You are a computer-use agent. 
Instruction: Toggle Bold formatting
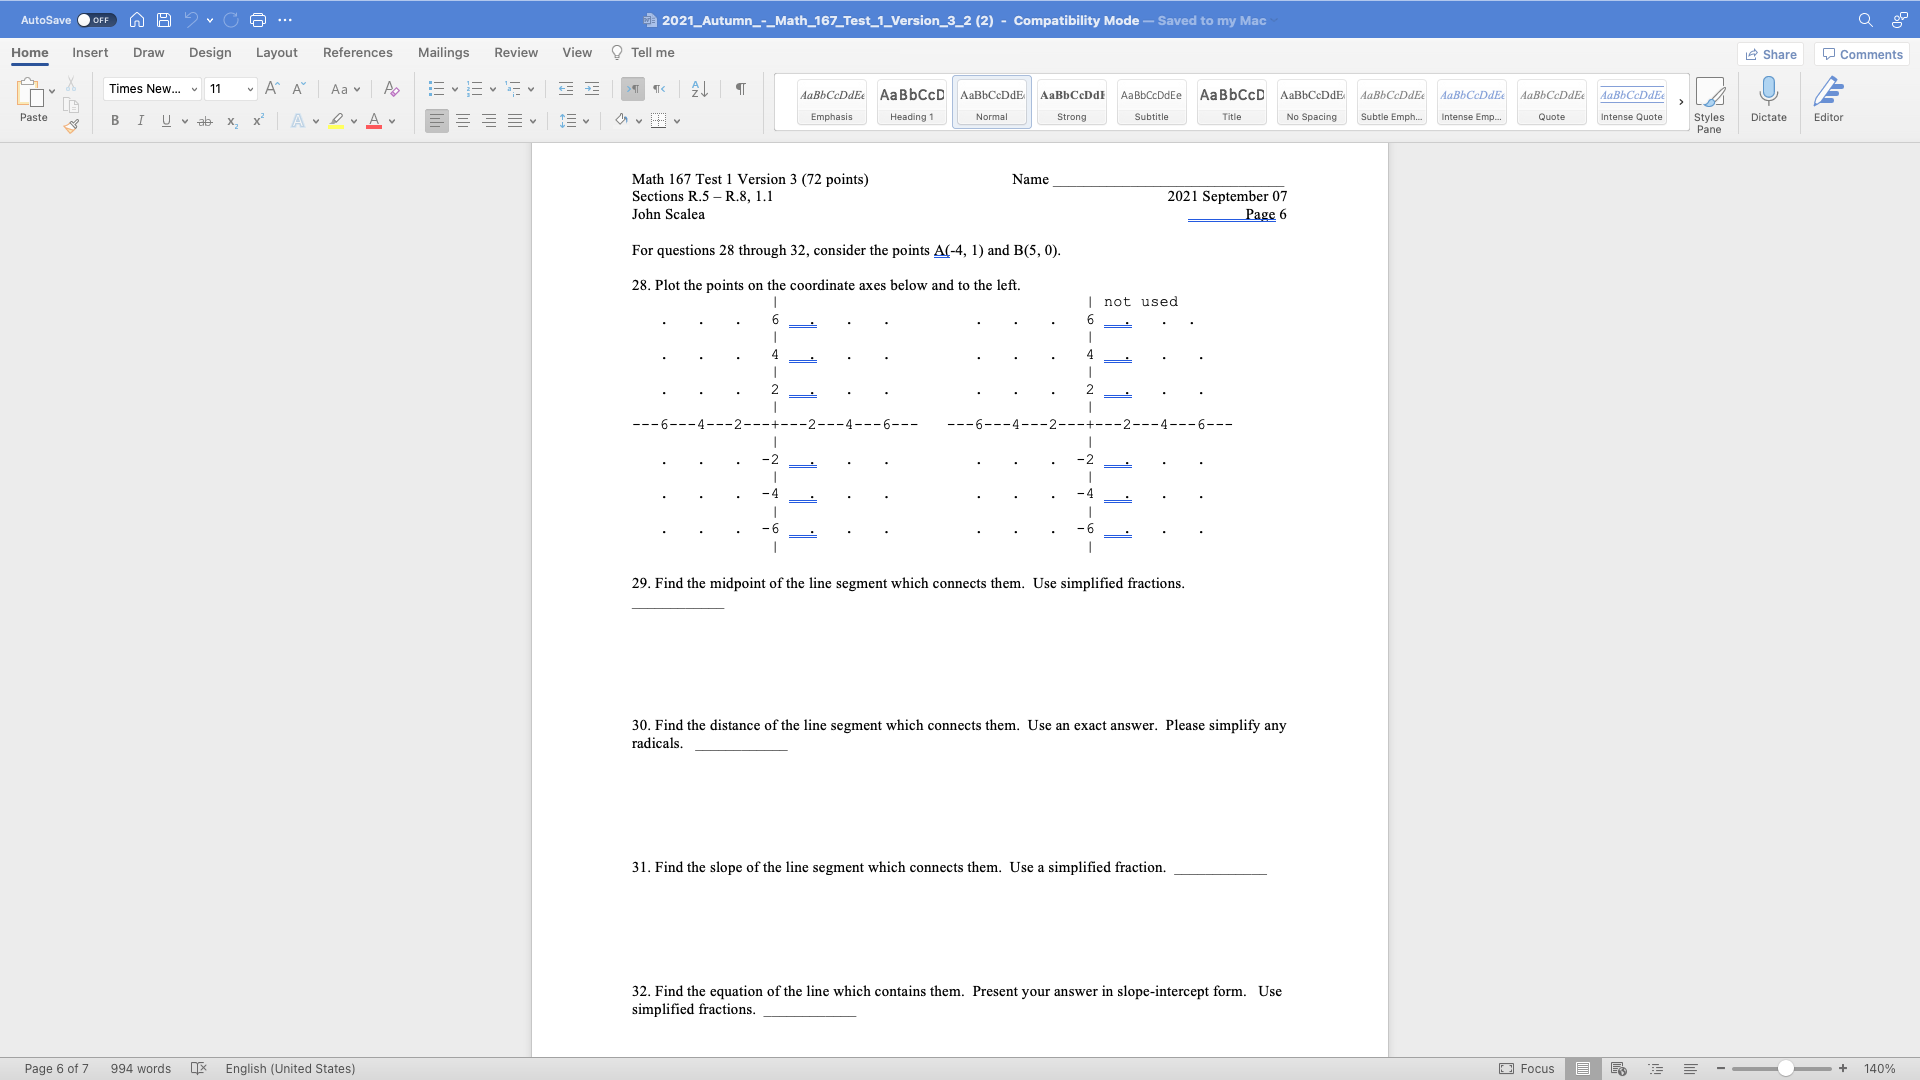(115, 121)
